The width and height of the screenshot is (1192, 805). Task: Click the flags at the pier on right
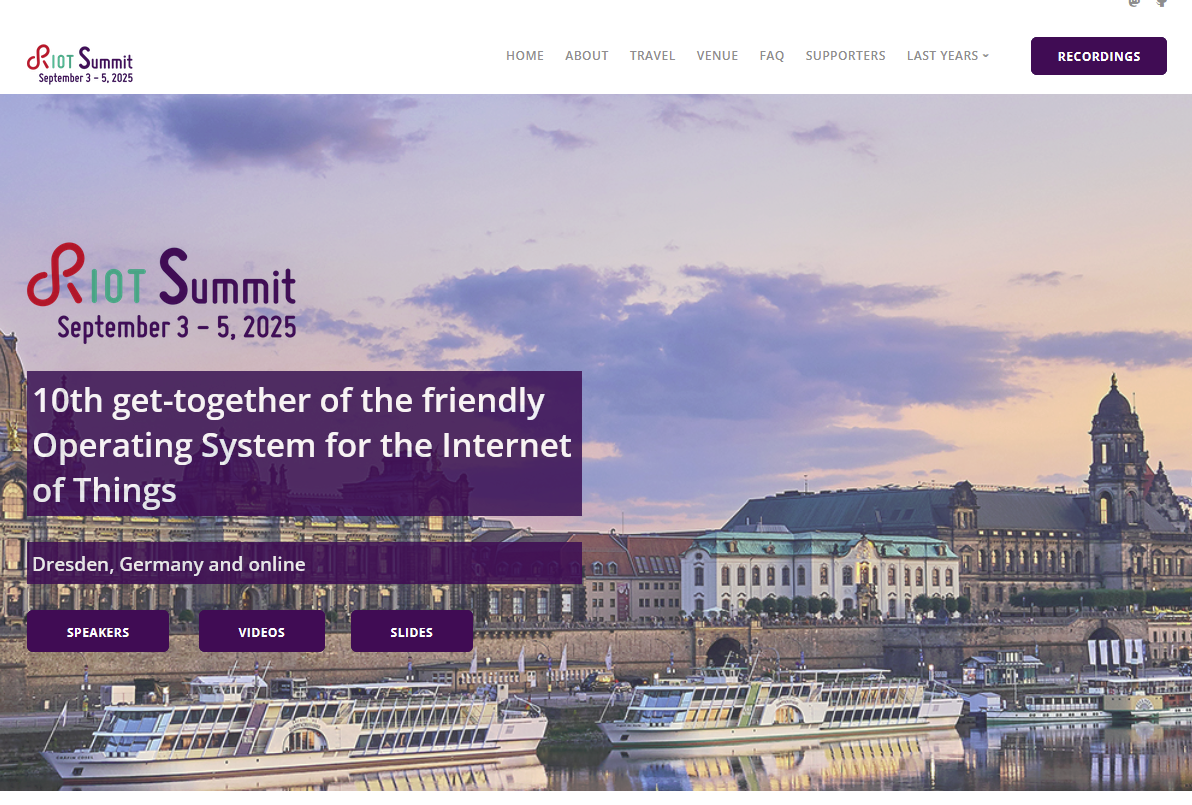pos(1114,652)
